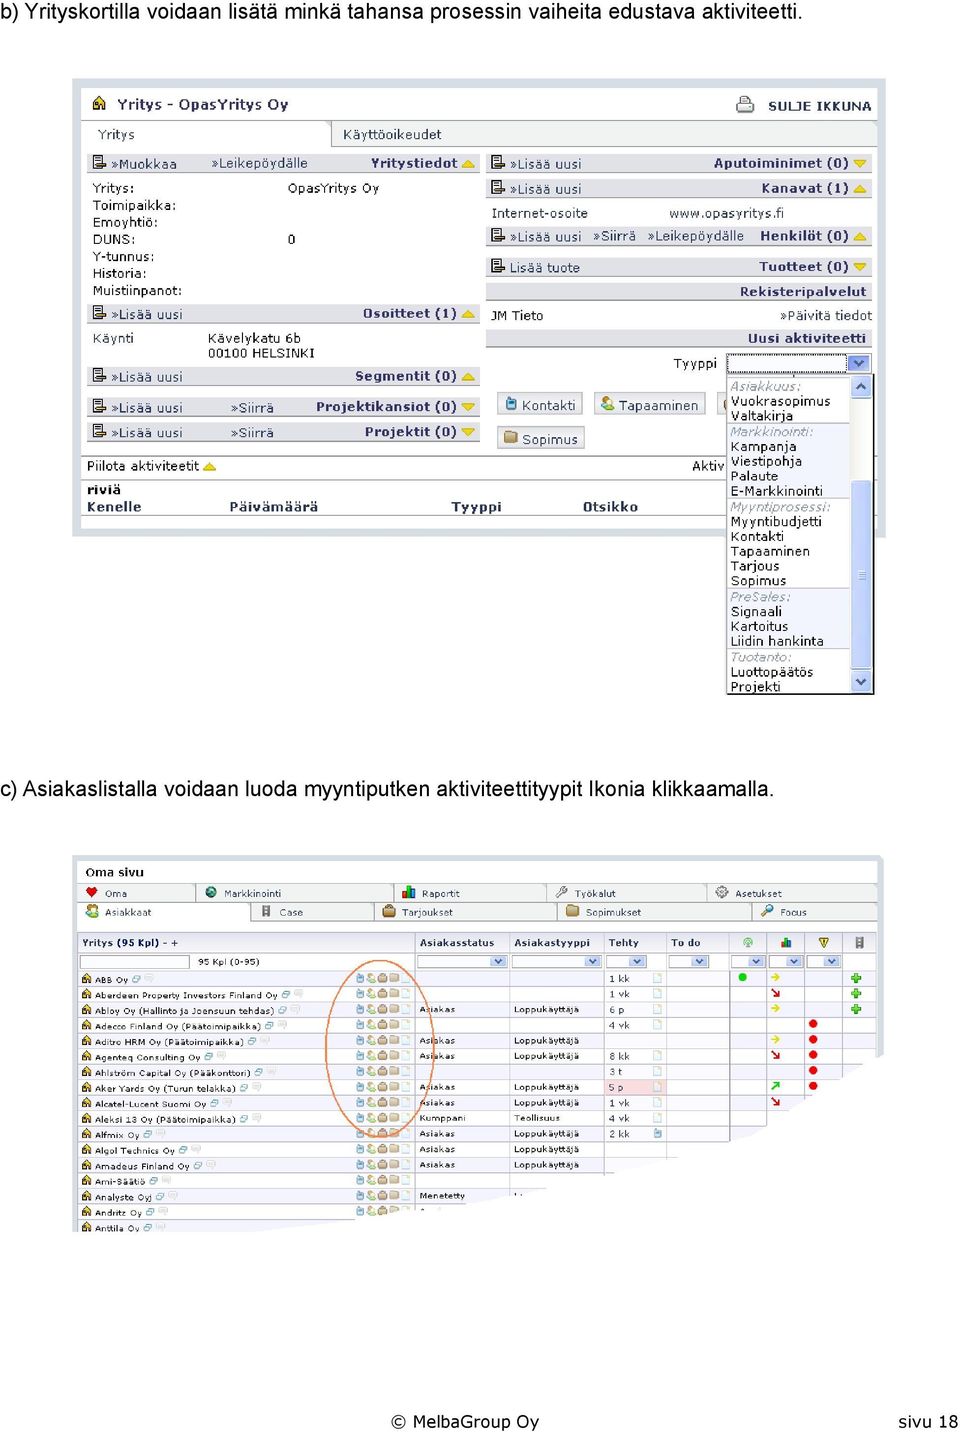Expand the Tuotteet section arrow

860,267
